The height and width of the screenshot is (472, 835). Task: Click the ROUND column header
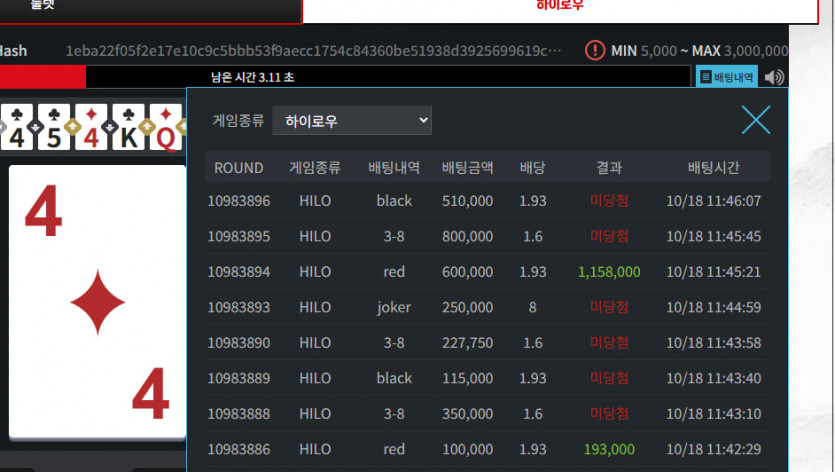239,168
